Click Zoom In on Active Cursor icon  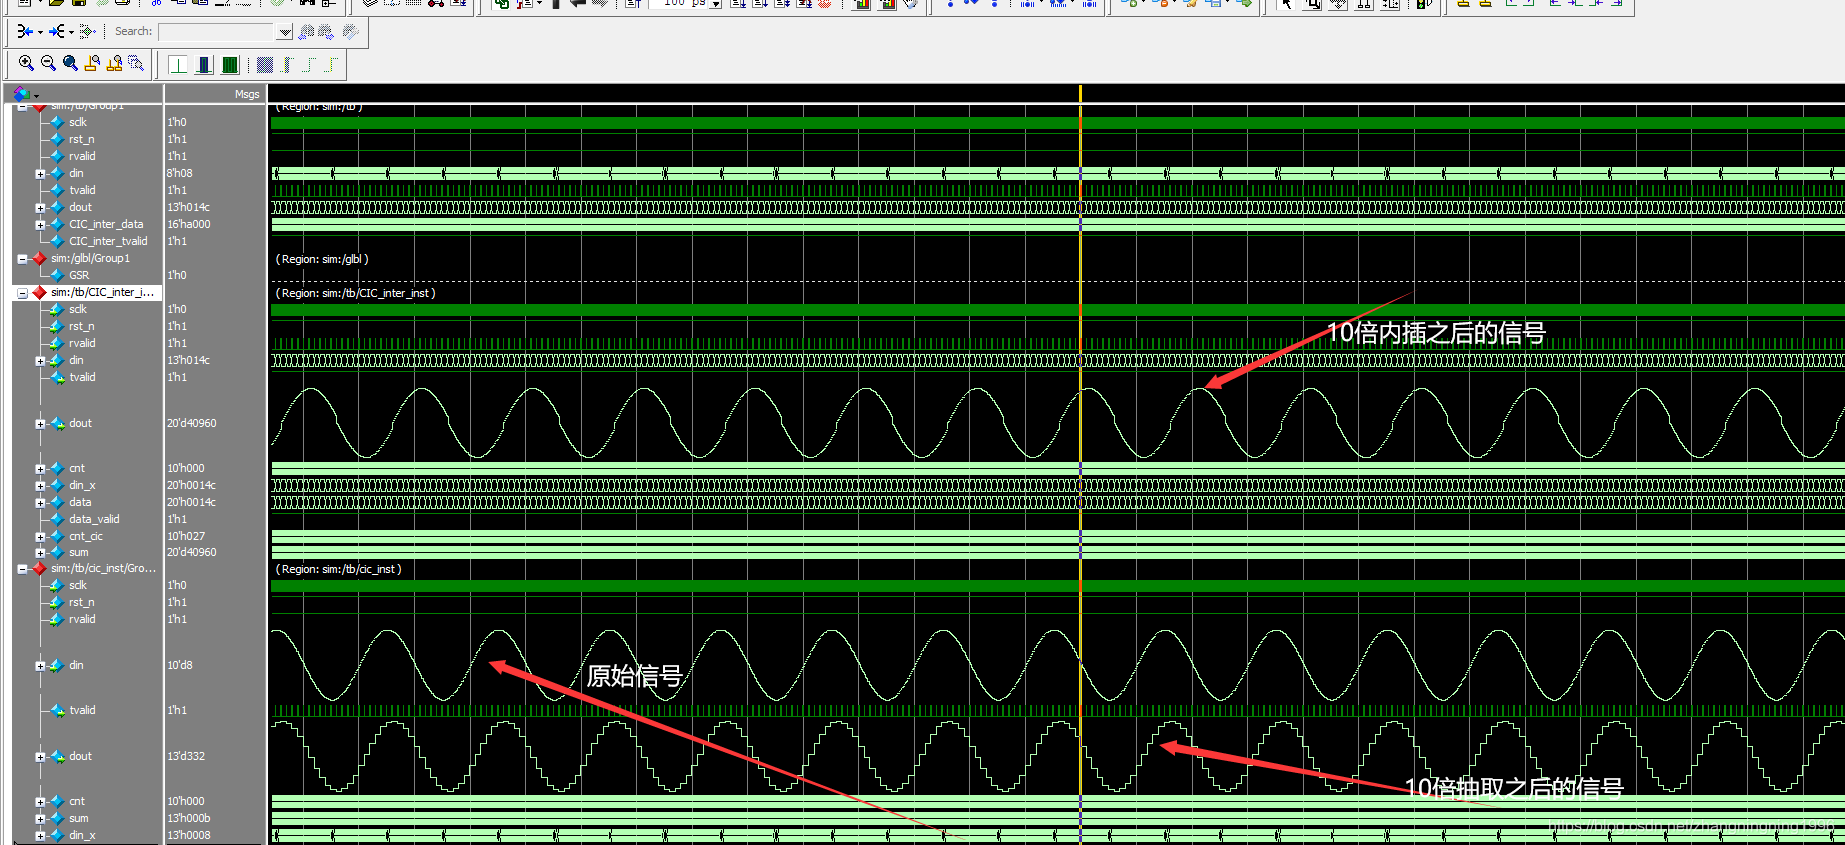pyautogui.click(x=92, y=63)
